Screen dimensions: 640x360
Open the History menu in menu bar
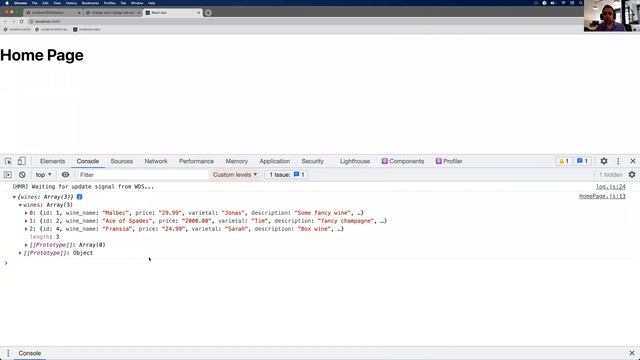coord(71,3)
